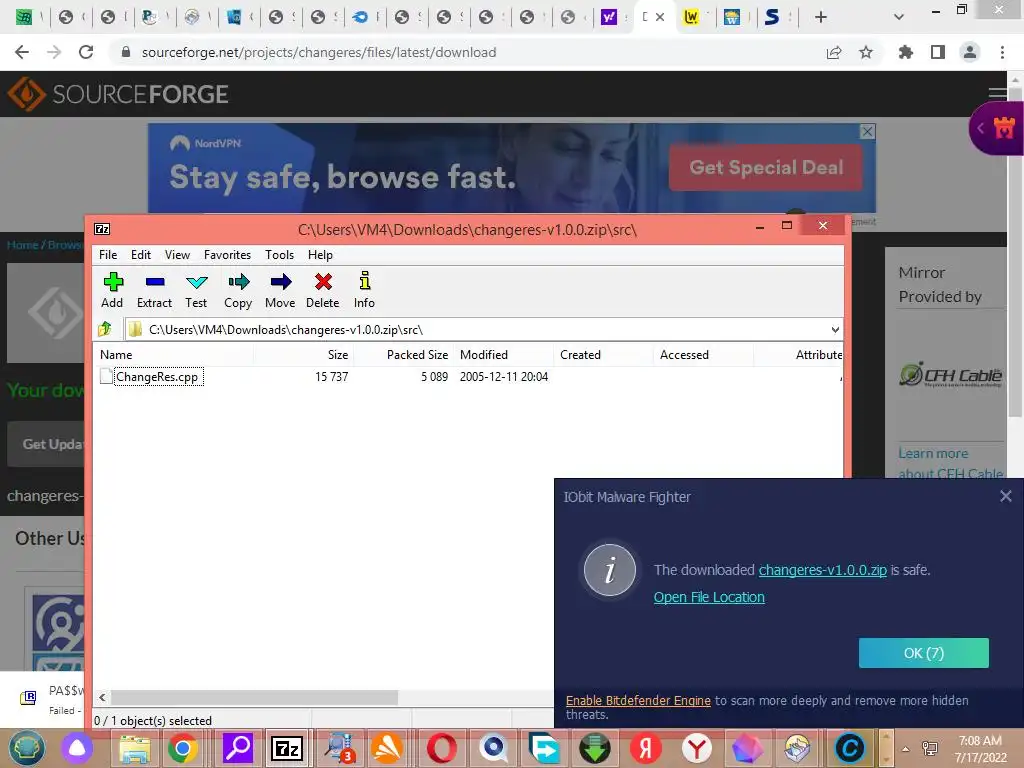The width and height of the screenshot is (1024, 768).
Task: Sort by the Packed Size column header
Action: point(404,355)
